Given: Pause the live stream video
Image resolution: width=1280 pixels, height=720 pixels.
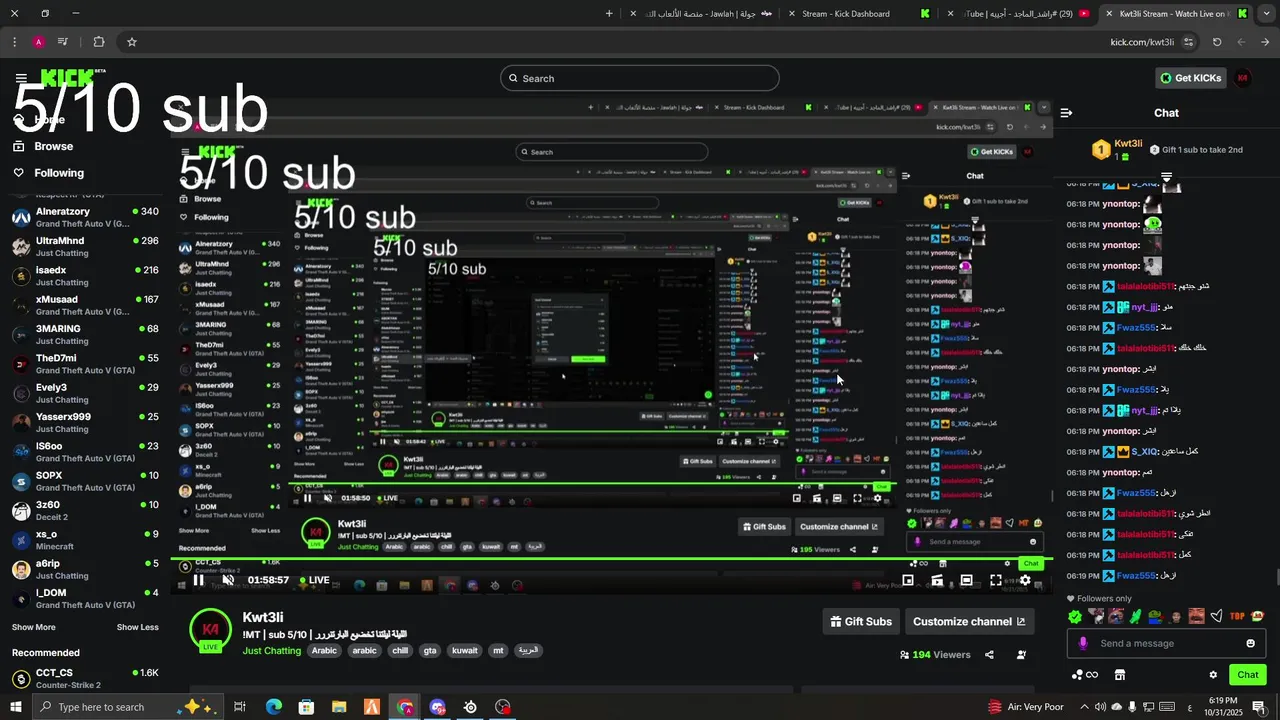Looking at the screenshot, I should [199, 580].
